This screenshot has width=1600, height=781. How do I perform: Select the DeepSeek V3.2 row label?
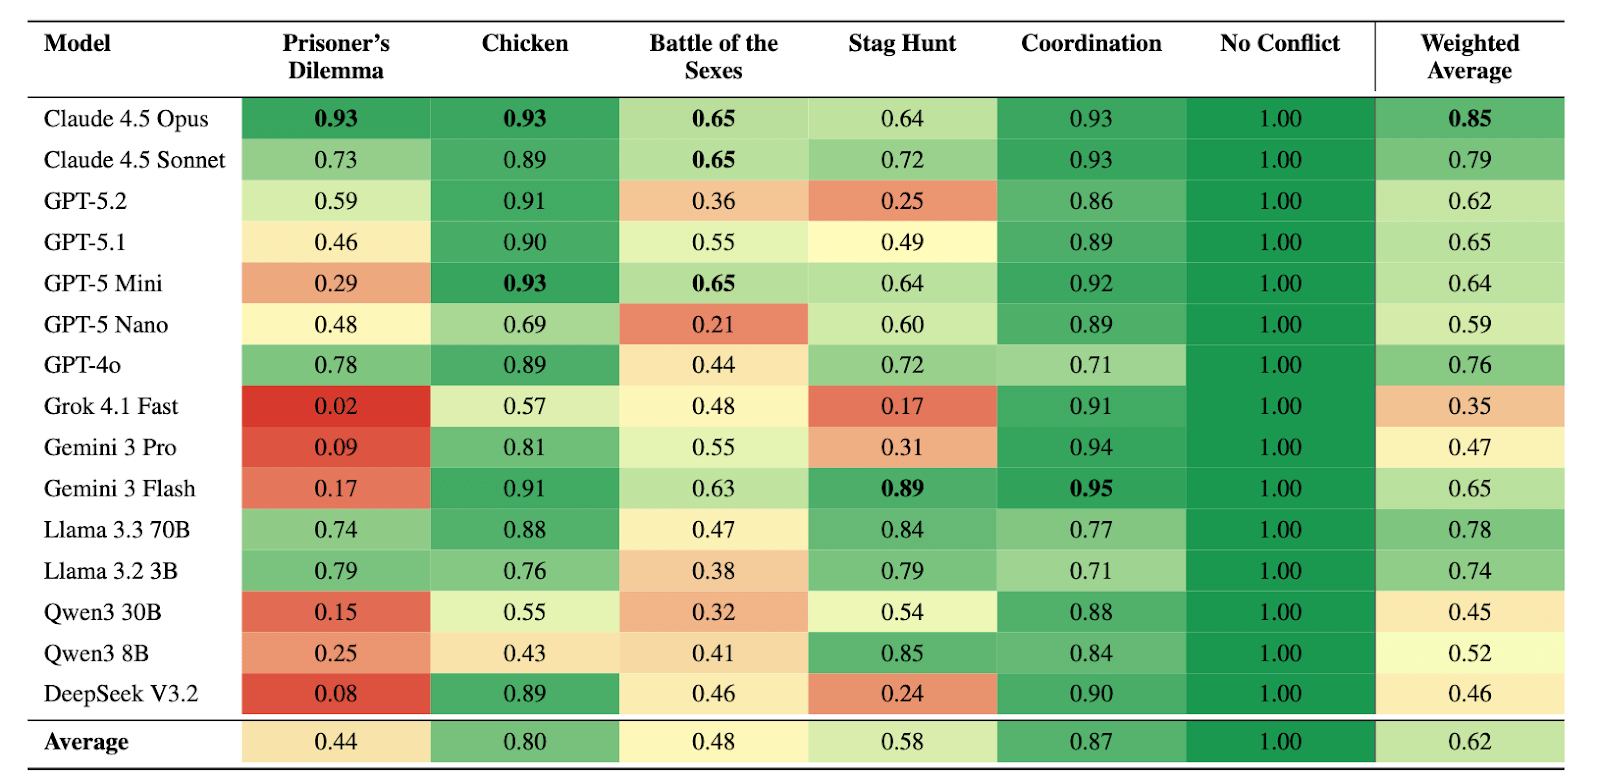(121, 694)
